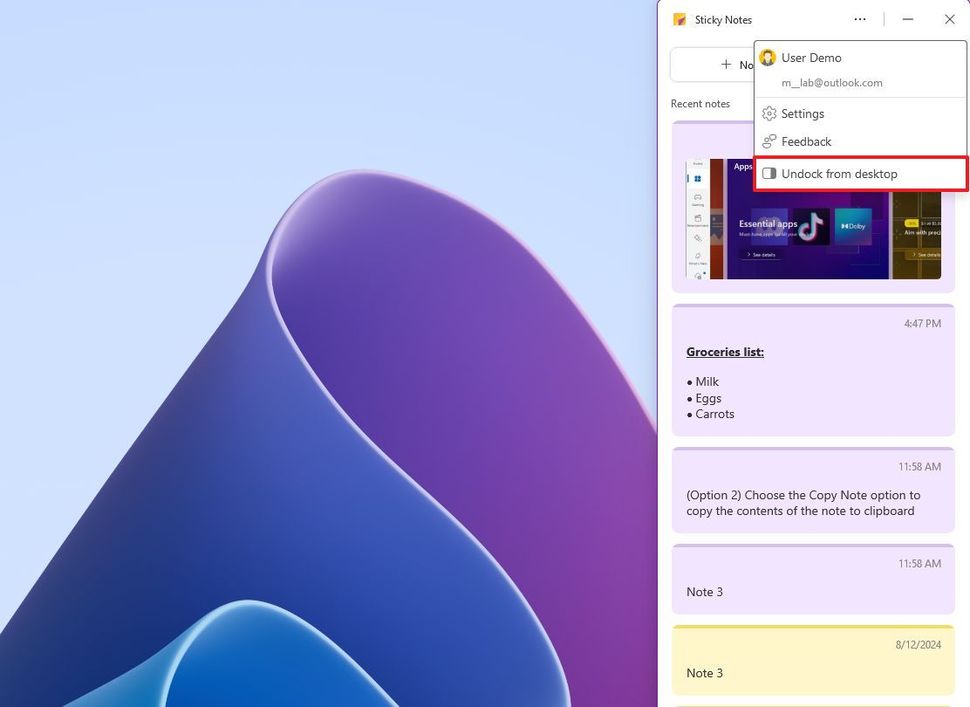This screenshot has width=970, height=707.
Task: Click the Recent notes heading
Action: [700, 103]
